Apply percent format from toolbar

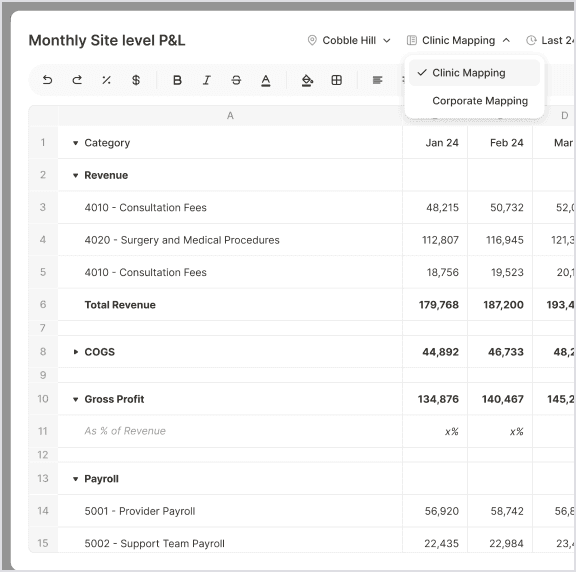(x=107, y=80)
